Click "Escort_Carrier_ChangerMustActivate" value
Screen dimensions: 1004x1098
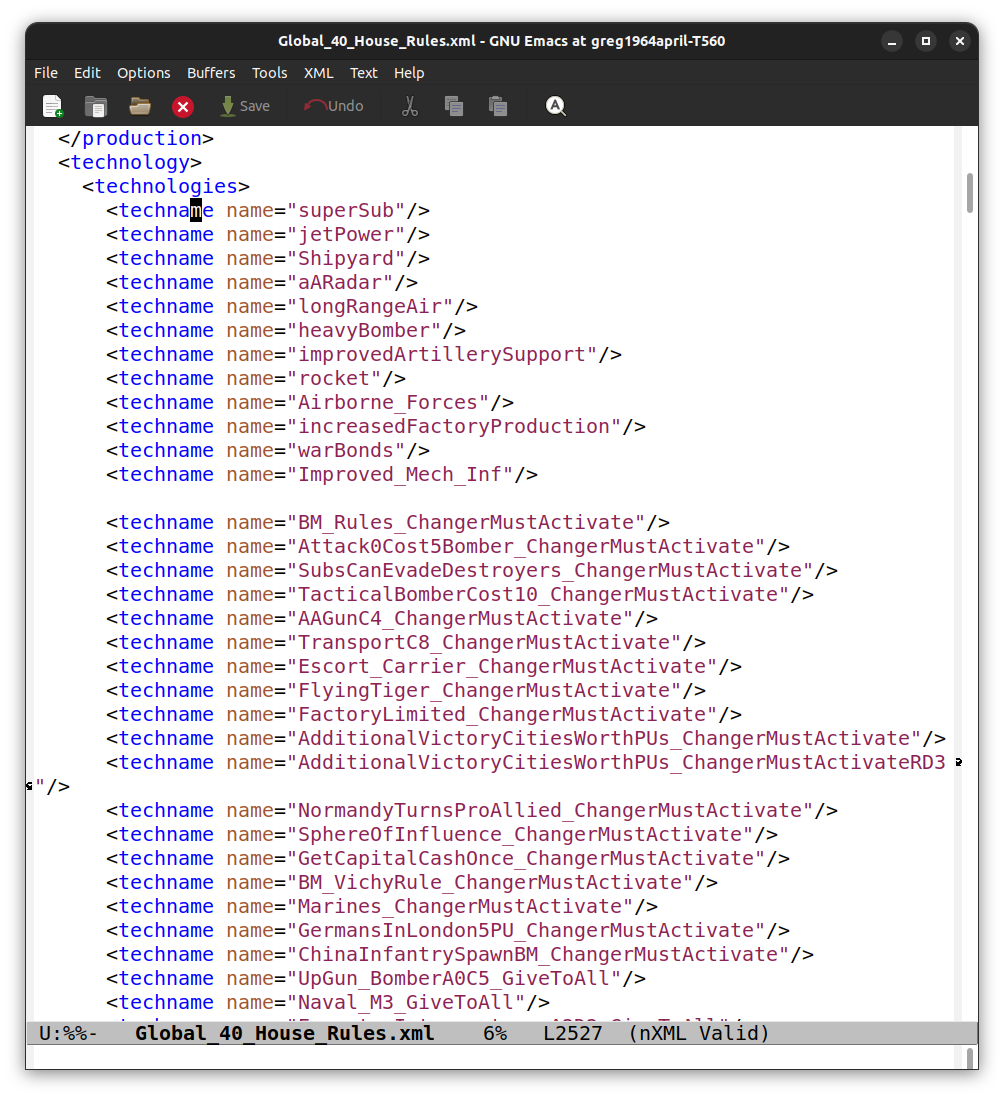pos(503,667)
